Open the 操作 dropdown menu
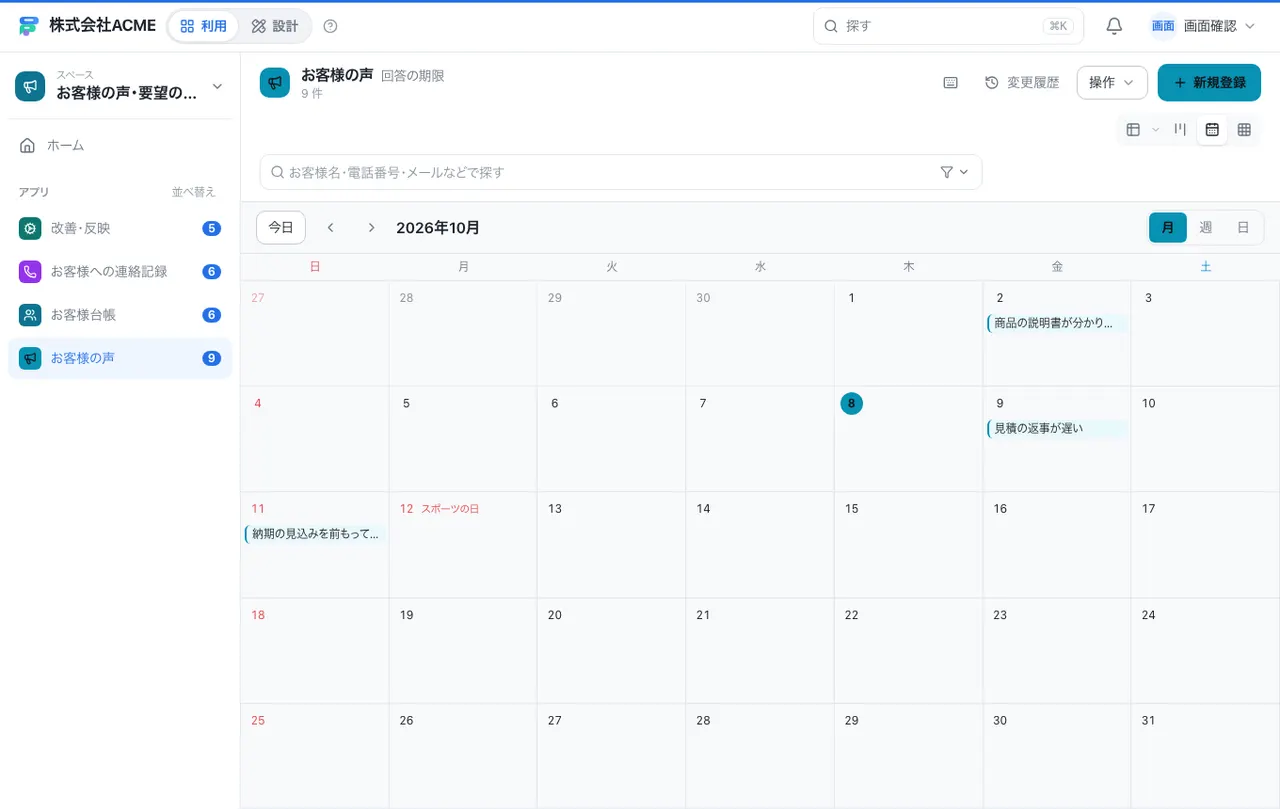This screenshot has width=1280, height=809. tap(1112, 83)
